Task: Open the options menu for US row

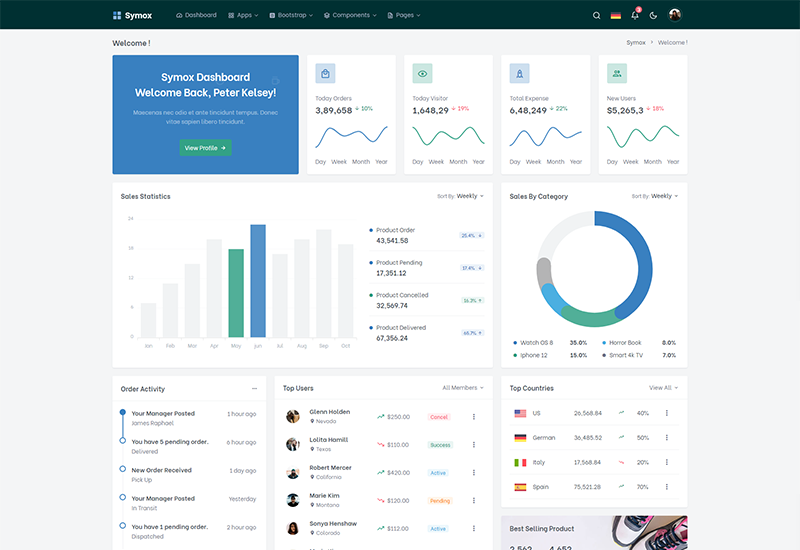Action: [667, 413]
